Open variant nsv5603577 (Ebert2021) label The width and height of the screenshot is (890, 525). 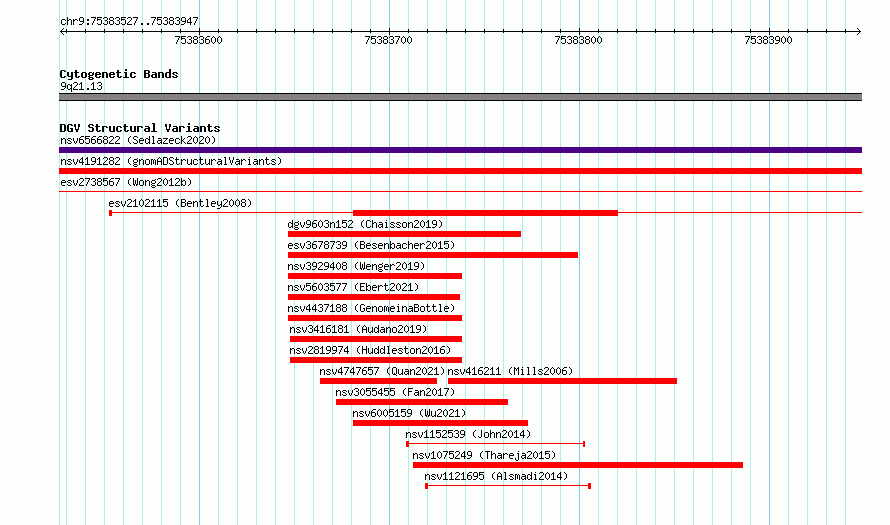click(x=353, y=287)
